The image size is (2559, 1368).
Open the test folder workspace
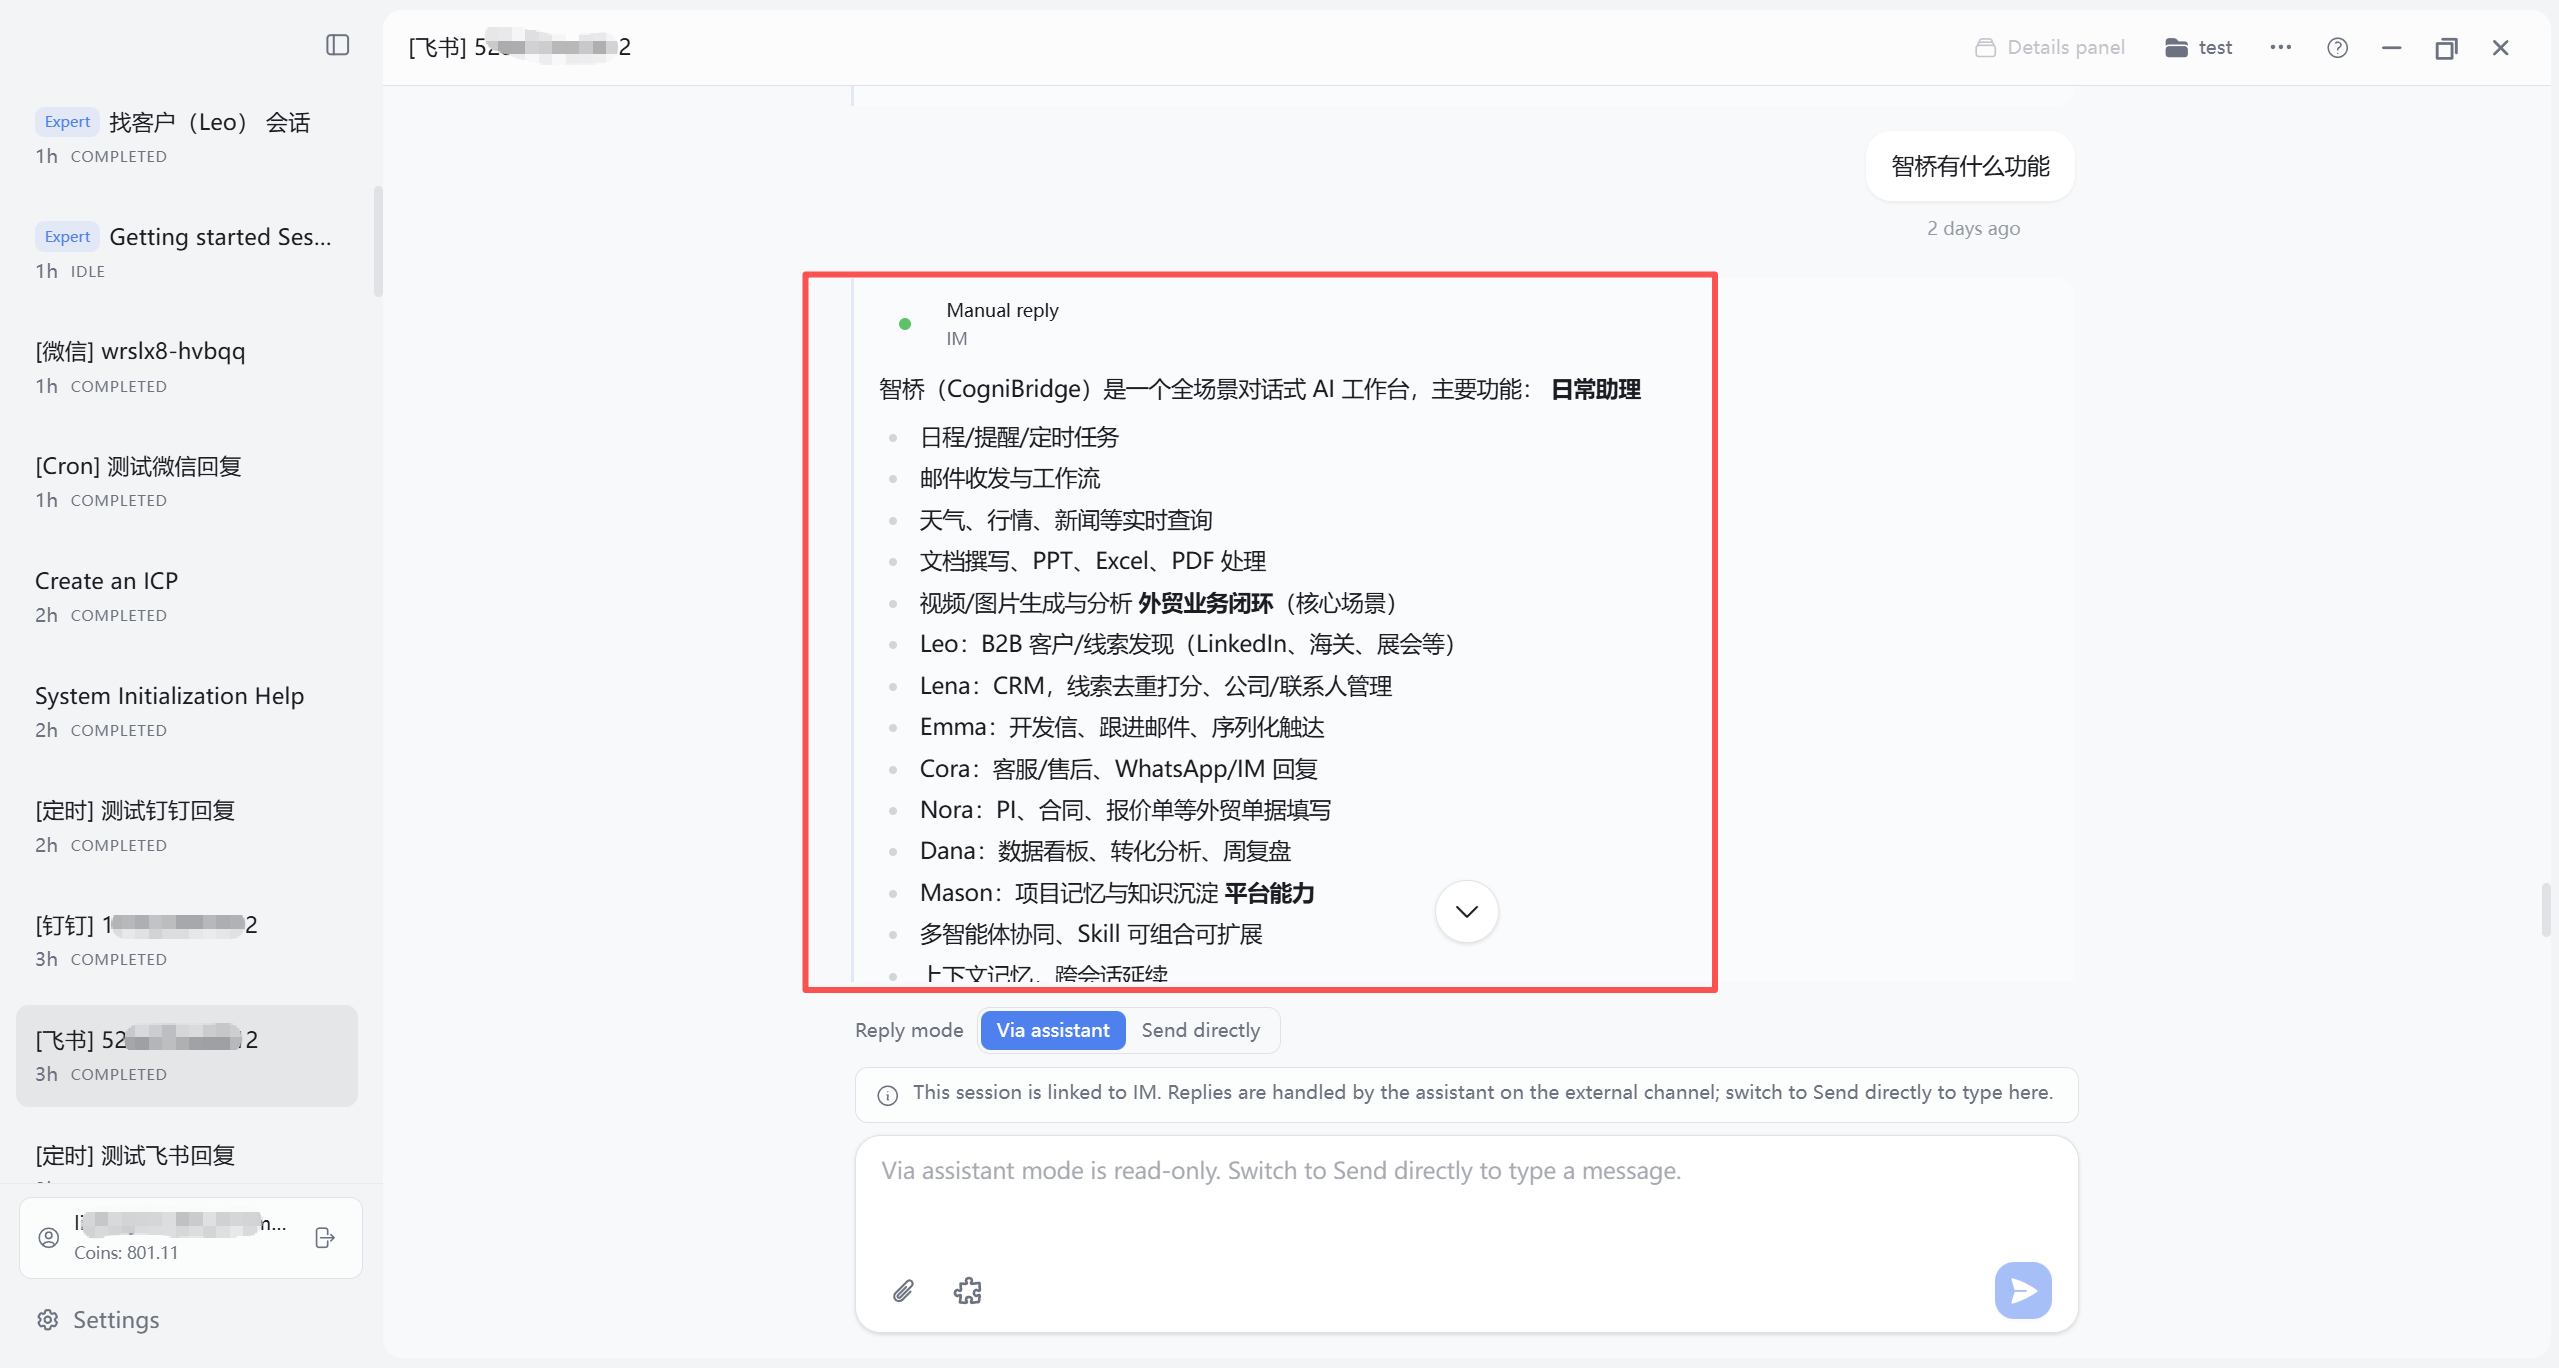(2198, 47)
